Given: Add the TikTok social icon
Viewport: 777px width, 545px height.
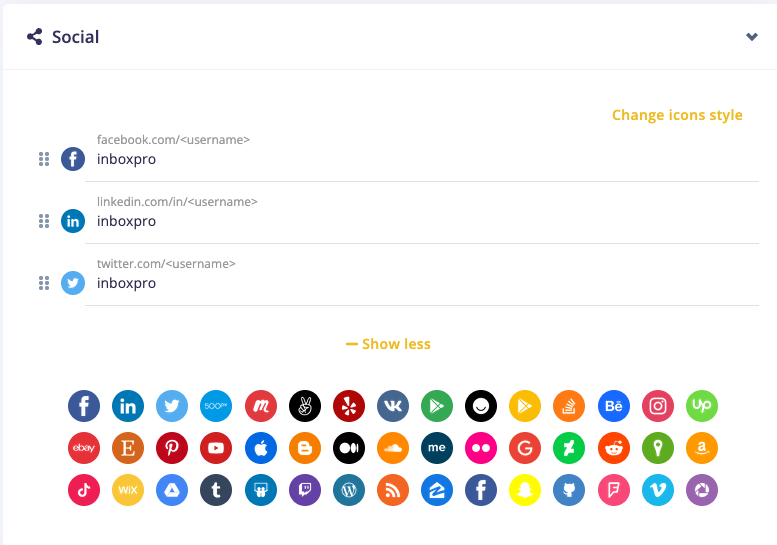Looking at the screenshot, I should (84, 490).
